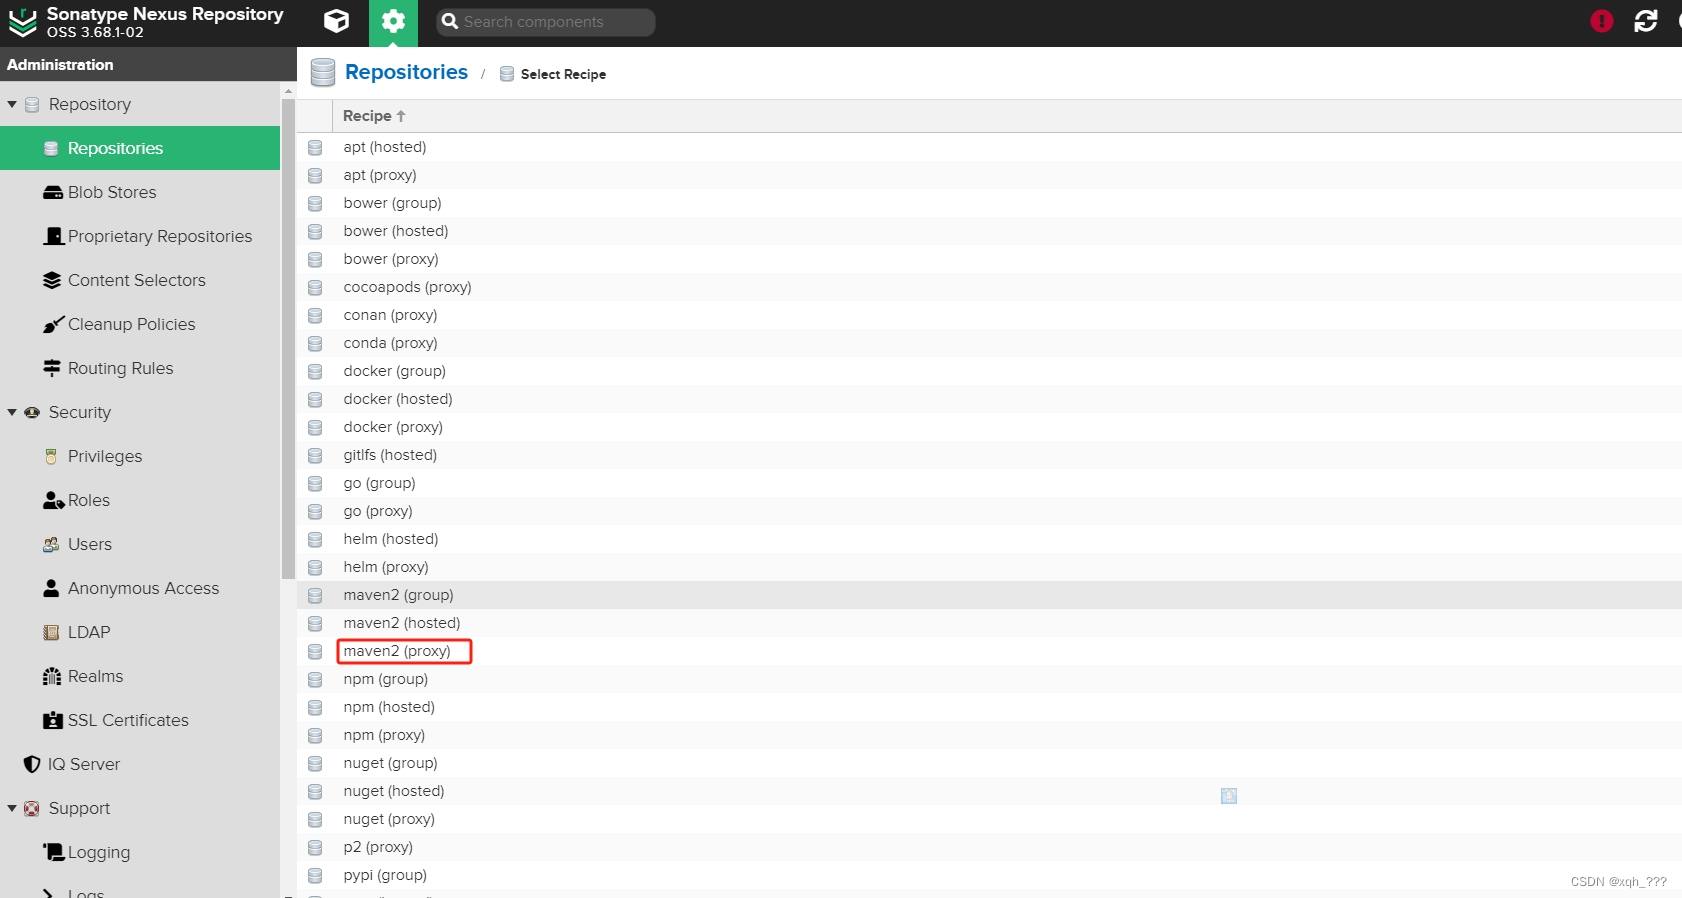Click the Privileges medal icon
The width and height of the screenshot is (1682, 898).
pyautogui.click(x=51, y=456)
